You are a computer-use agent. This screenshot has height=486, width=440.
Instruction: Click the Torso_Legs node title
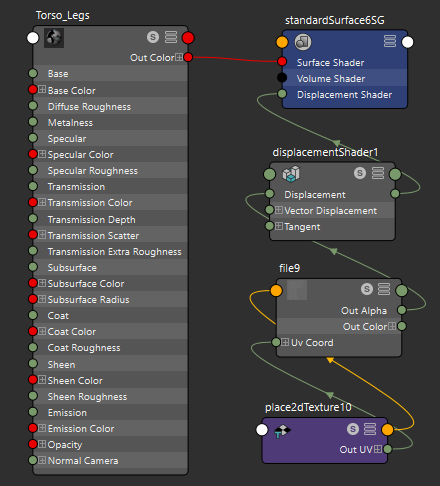[63, 15]
